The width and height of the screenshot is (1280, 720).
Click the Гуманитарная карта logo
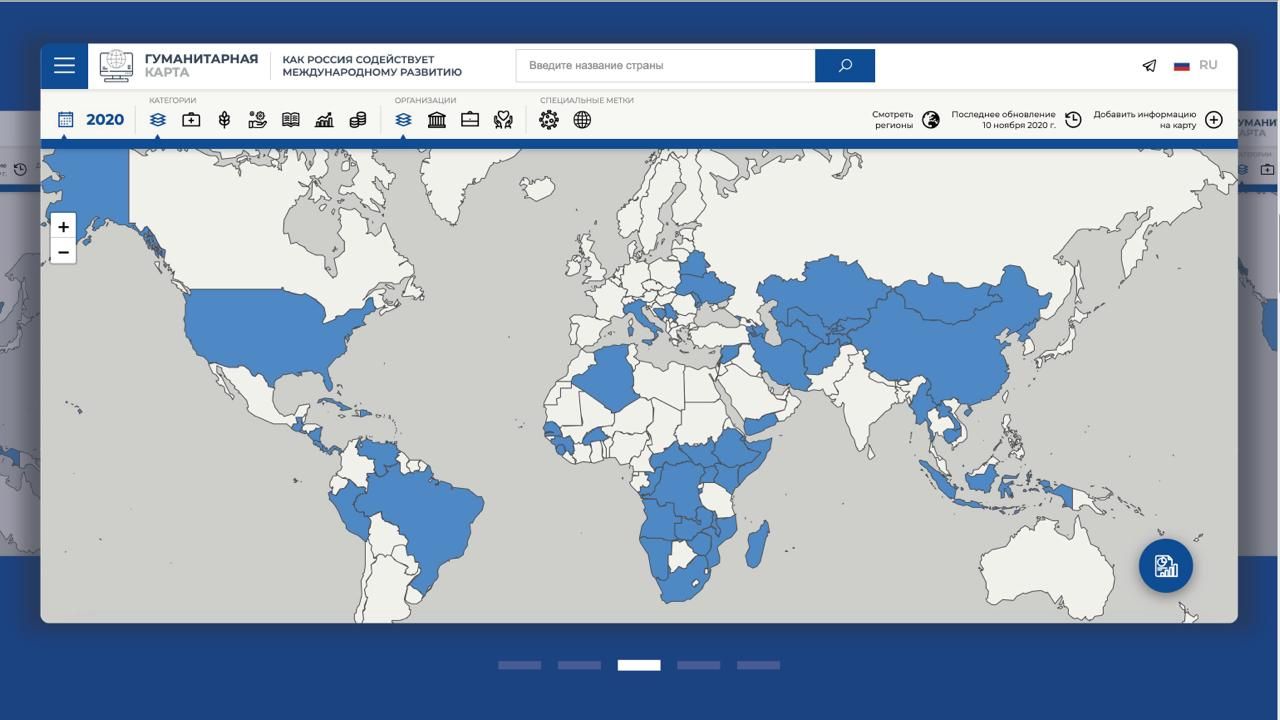pyautogui.click(x=179, y=66)
